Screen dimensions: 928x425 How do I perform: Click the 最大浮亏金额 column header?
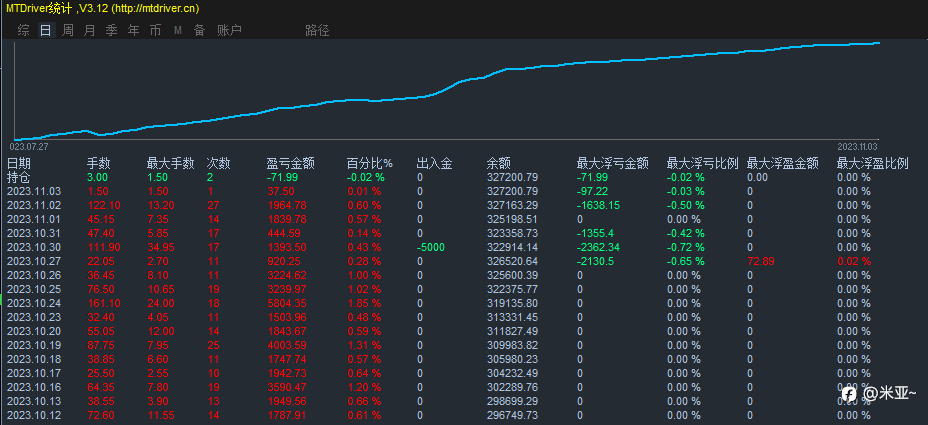[x=613, y=163]
